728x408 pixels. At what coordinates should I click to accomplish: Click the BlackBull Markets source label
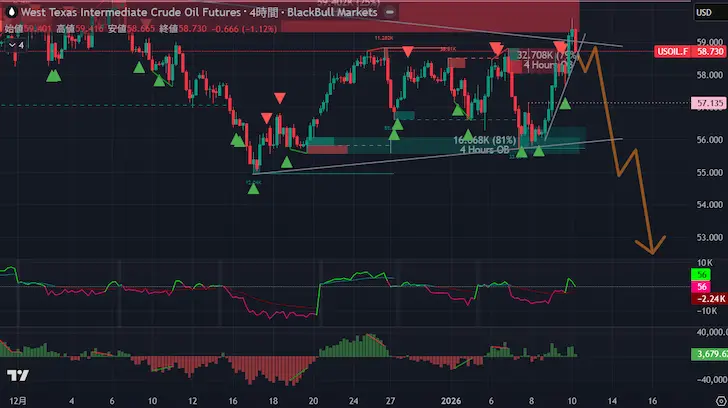(x=332, y=11)
